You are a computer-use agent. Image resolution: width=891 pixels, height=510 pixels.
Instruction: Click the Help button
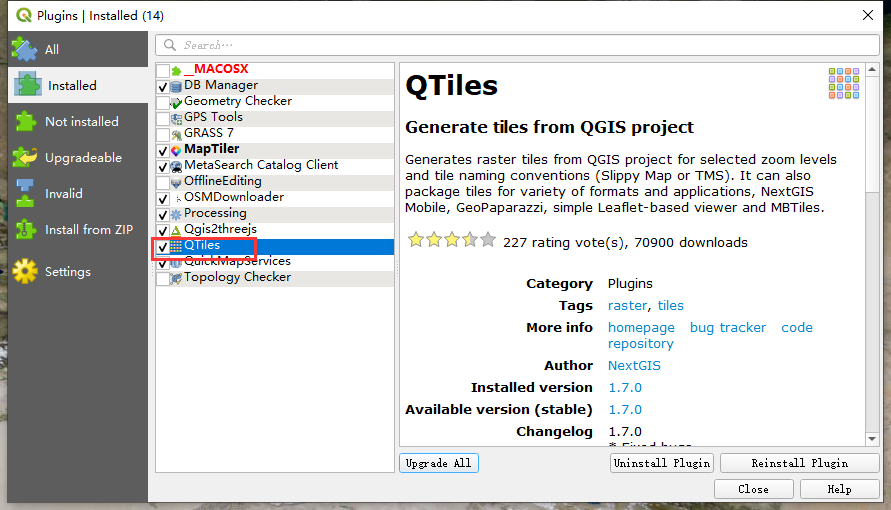pos(839,489)
